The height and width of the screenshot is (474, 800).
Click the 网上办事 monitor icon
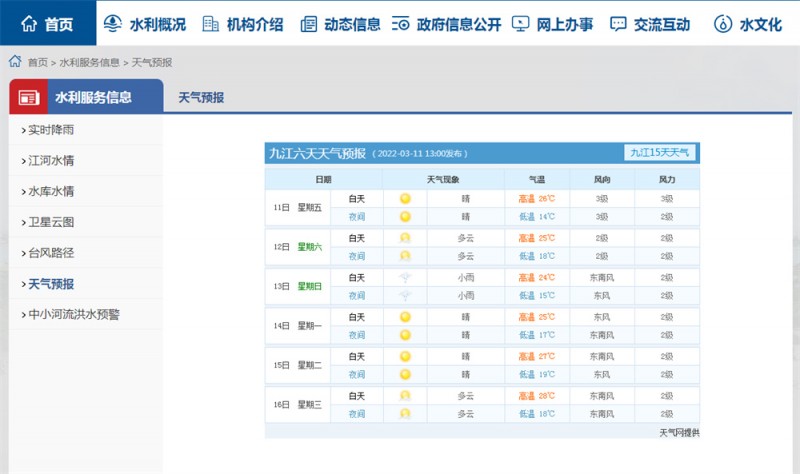520,24
